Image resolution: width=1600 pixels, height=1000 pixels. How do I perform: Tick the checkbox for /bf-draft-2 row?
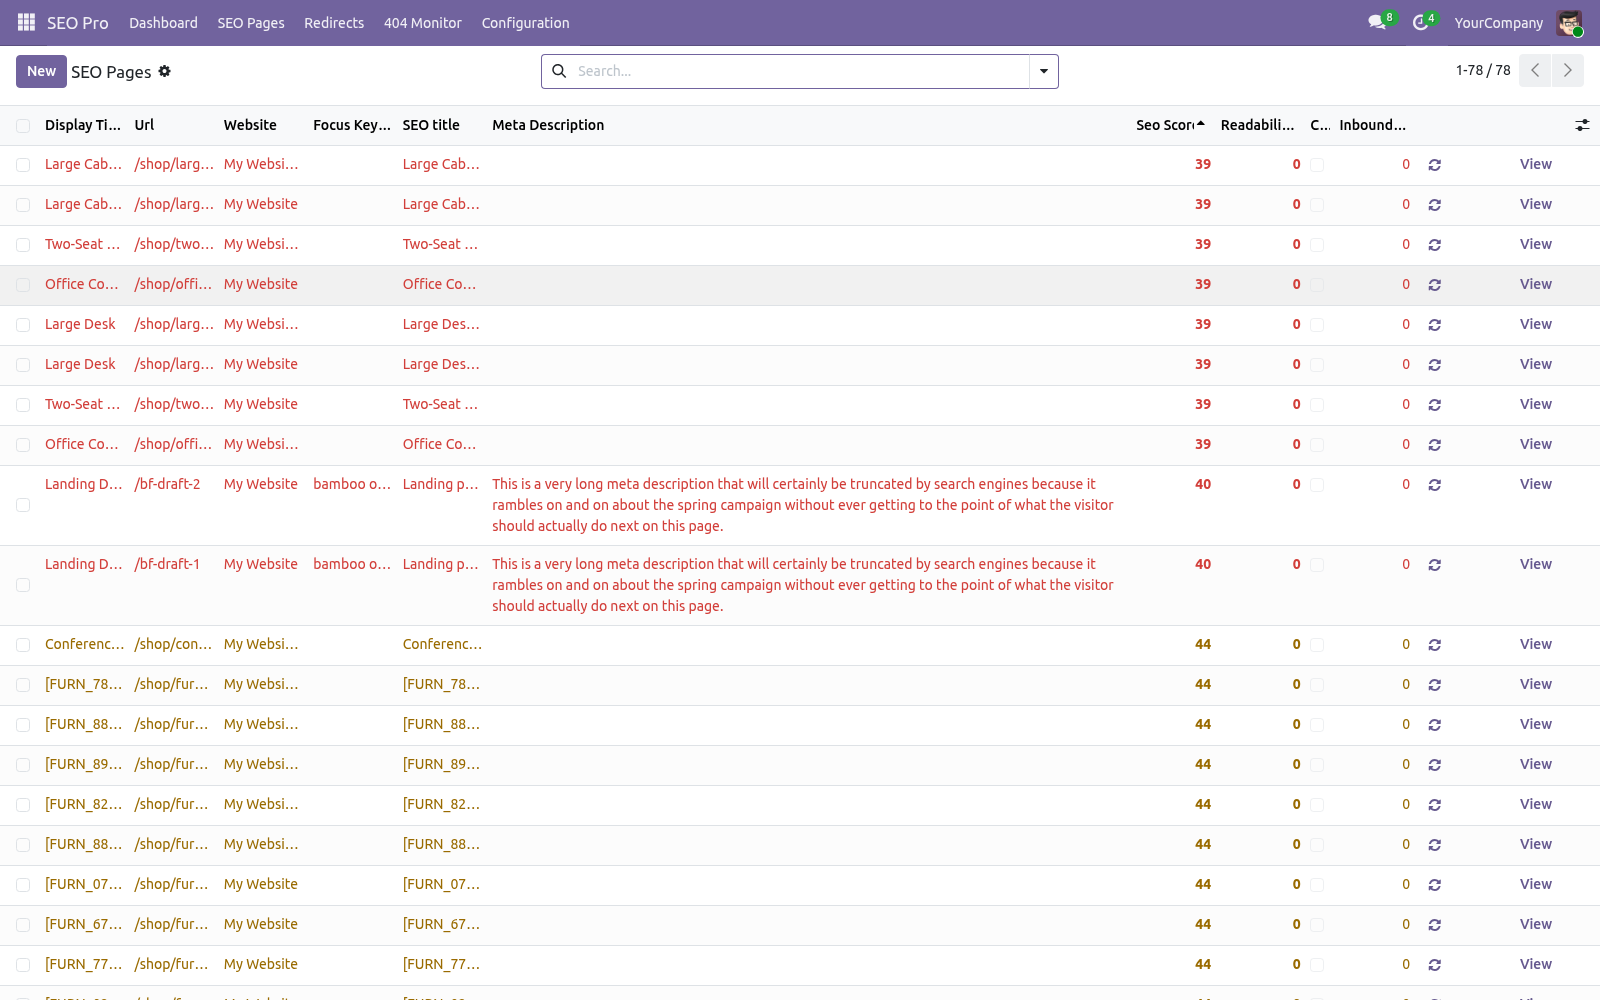click(x=23, y=505)
